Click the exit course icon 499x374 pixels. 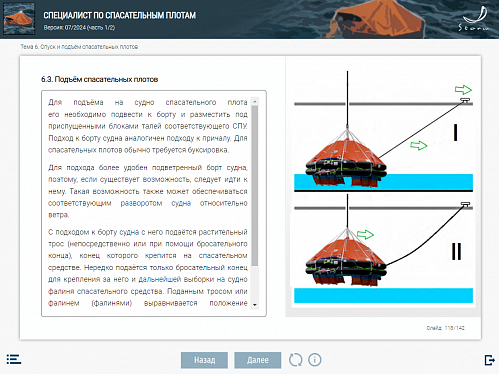[489, 360]
